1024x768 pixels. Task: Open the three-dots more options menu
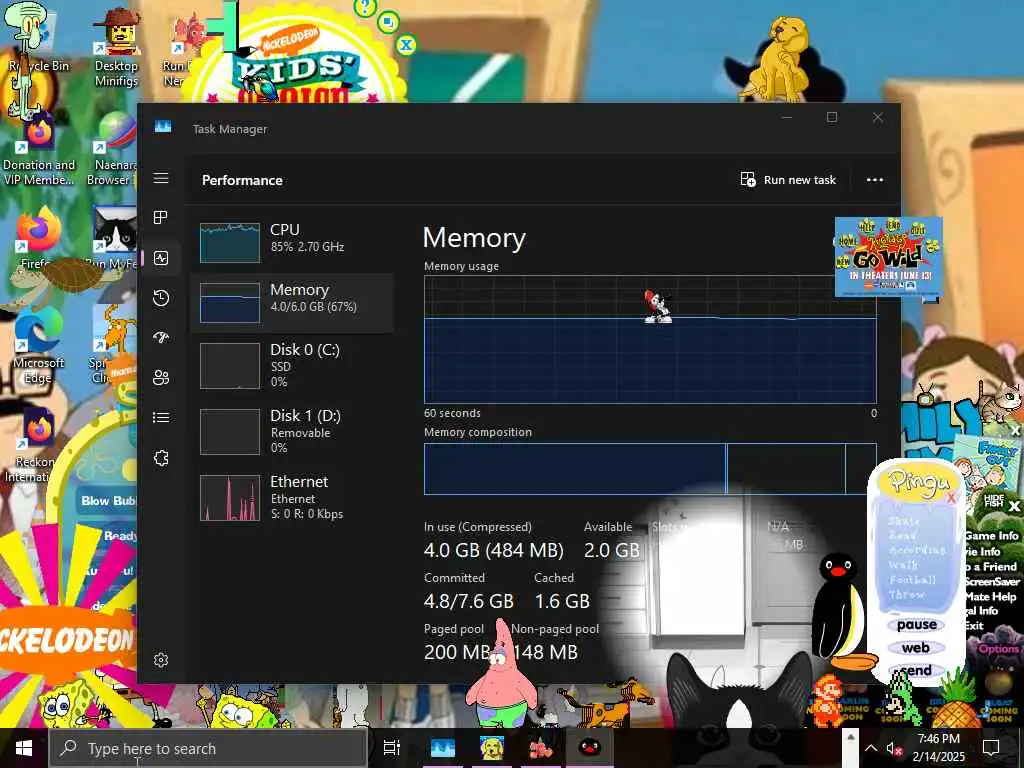pos(874,180)
